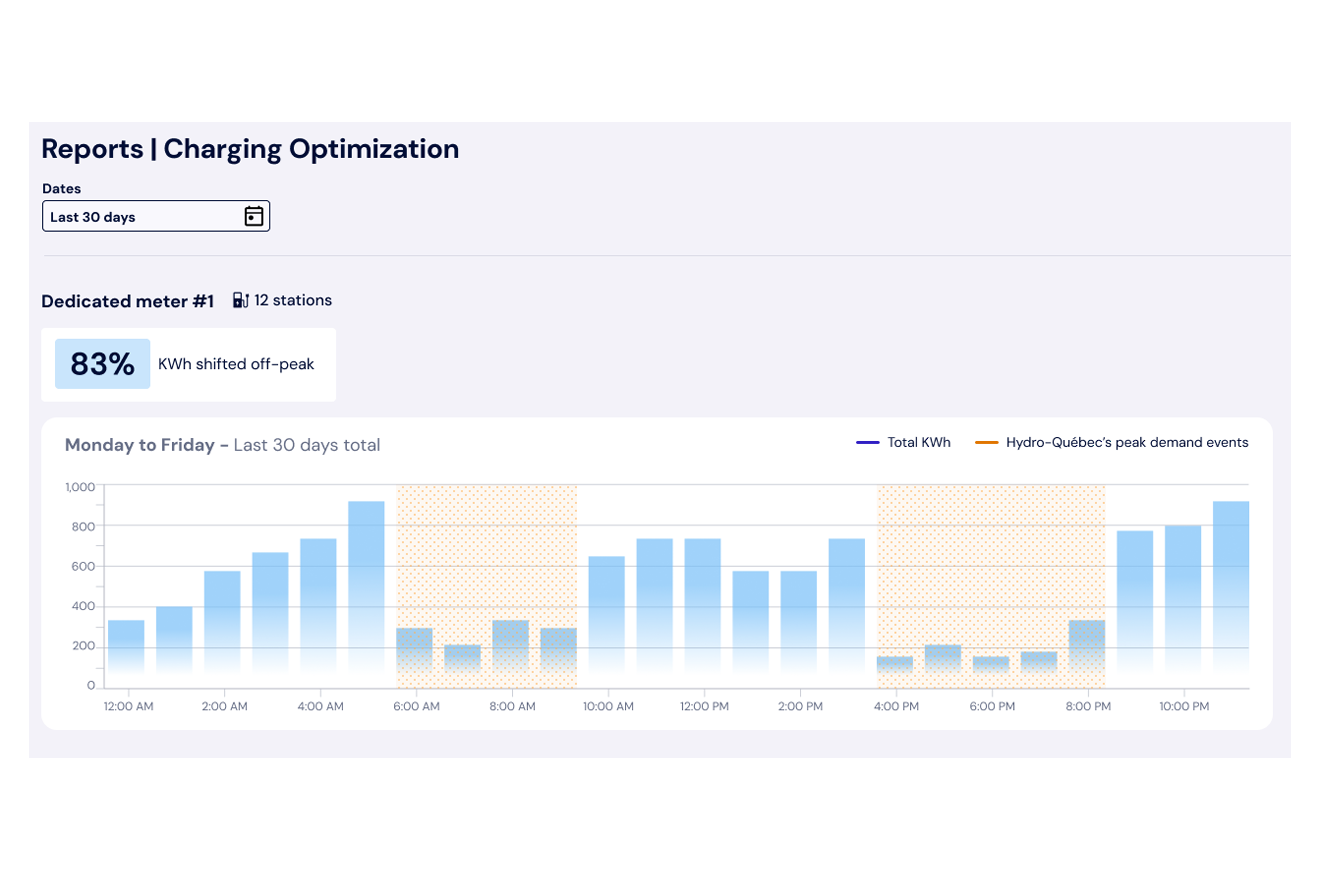The width and height of the screenshot is (1320, 880).
Task: Click the 1,000 label on the y-axis
Action: point(82,486)
